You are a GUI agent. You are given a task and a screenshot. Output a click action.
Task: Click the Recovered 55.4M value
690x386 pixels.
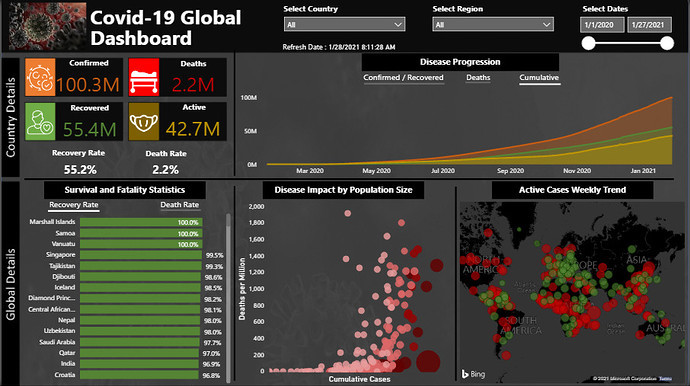[90, 129]
